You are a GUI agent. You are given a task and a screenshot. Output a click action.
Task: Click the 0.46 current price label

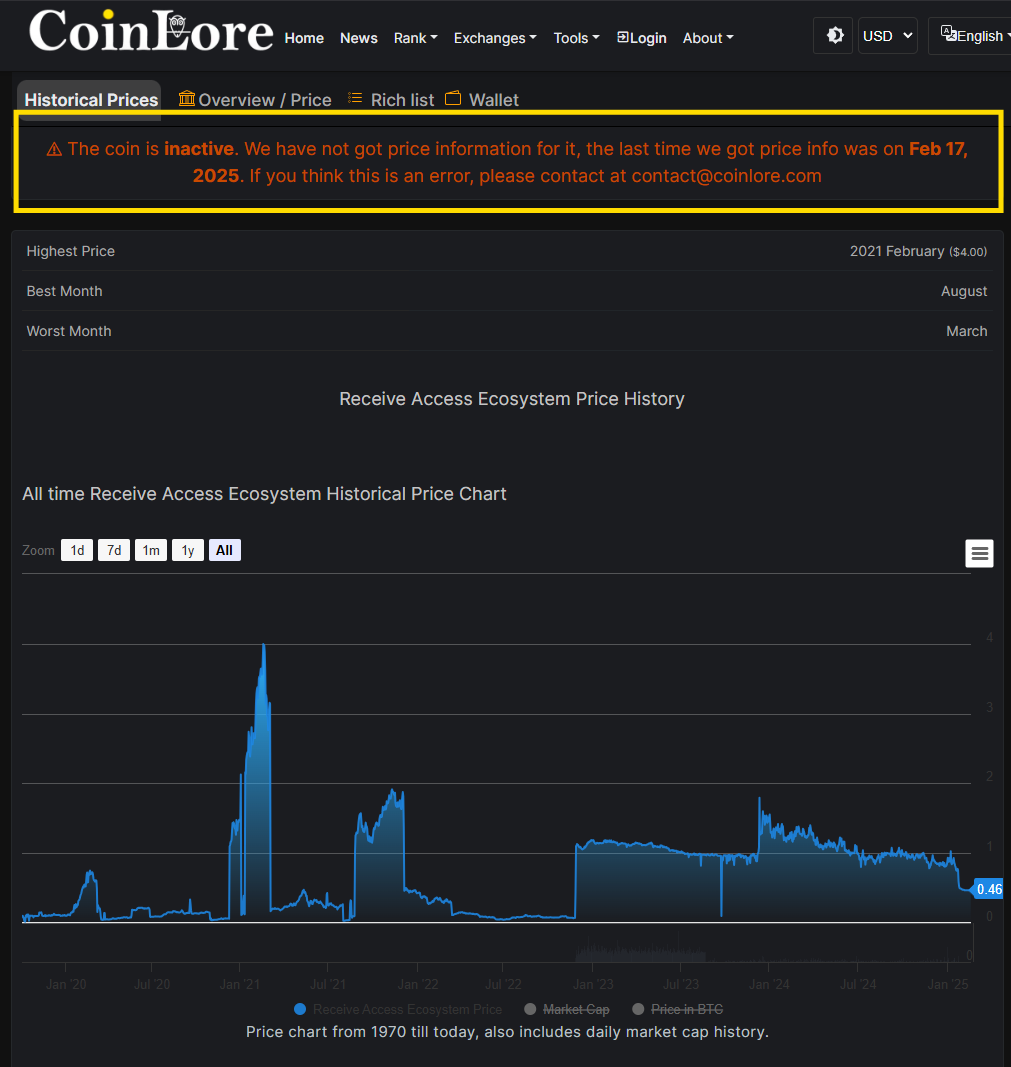[x=989, y=889]
